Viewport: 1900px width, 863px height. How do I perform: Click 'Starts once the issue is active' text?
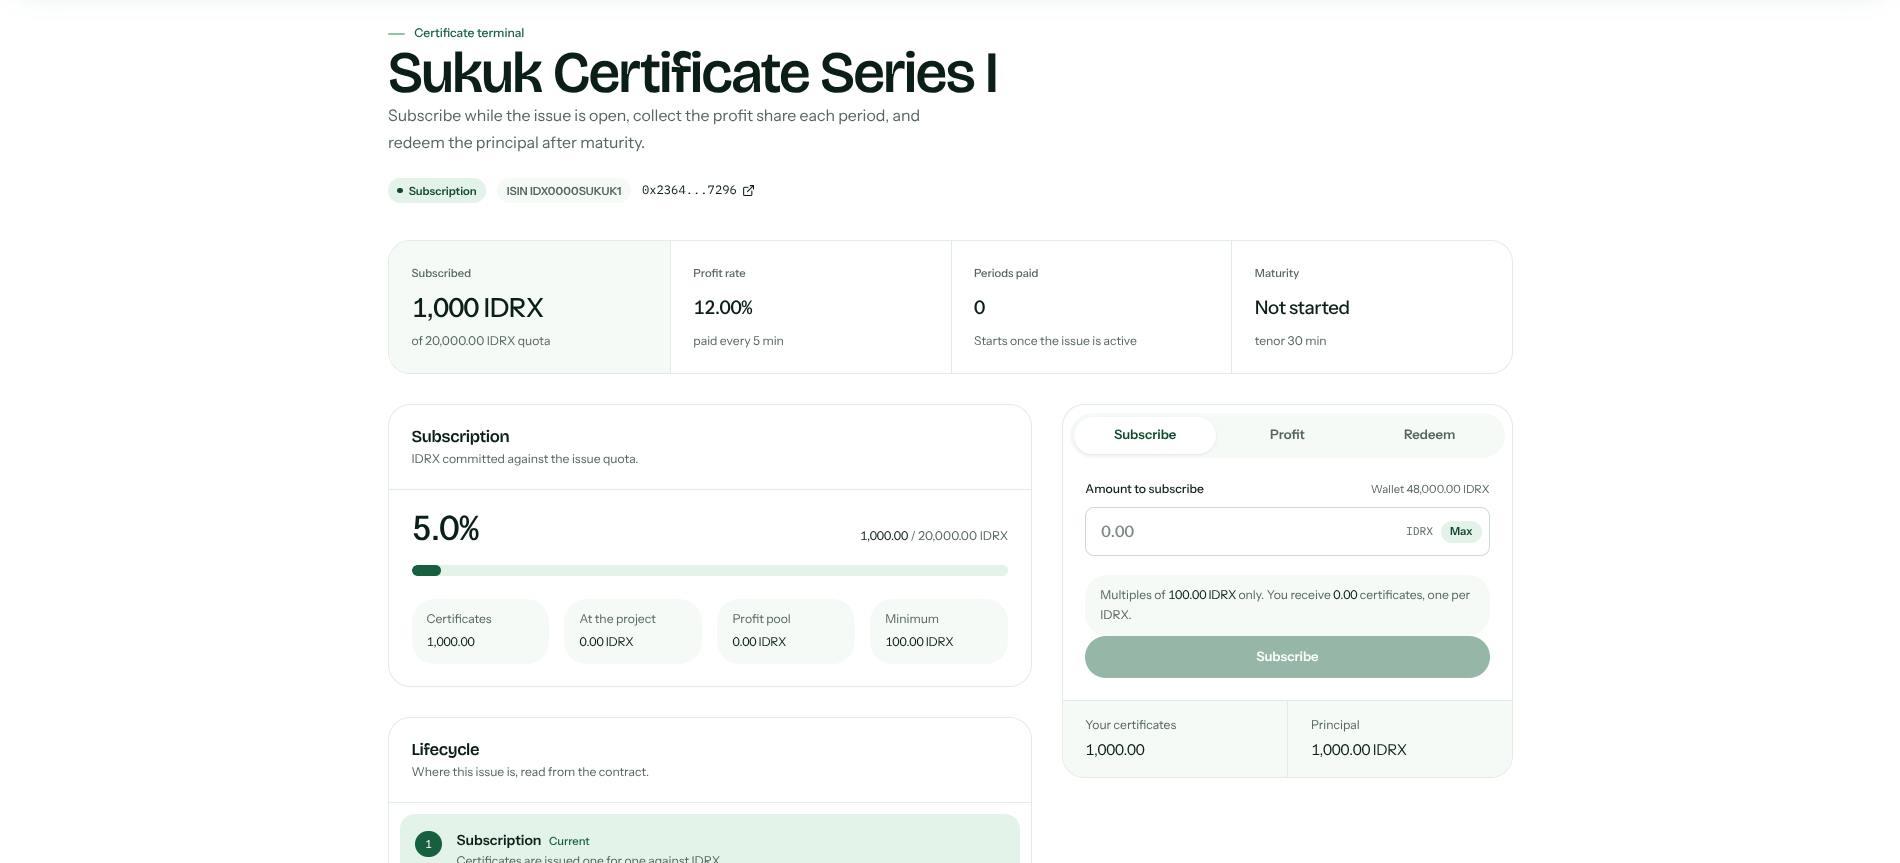pos(1055,341)
